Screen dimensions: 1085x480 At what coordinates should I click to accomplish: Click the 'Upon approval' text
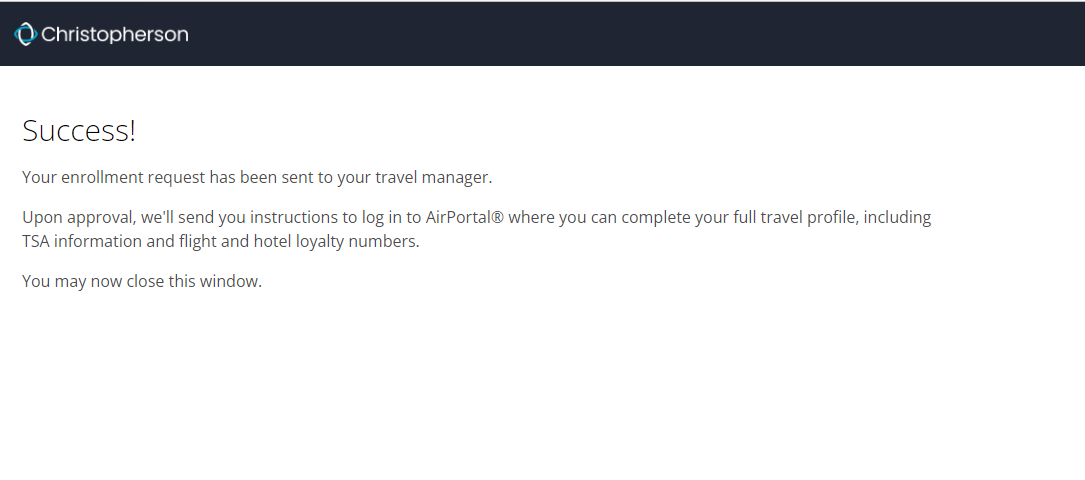78,218
